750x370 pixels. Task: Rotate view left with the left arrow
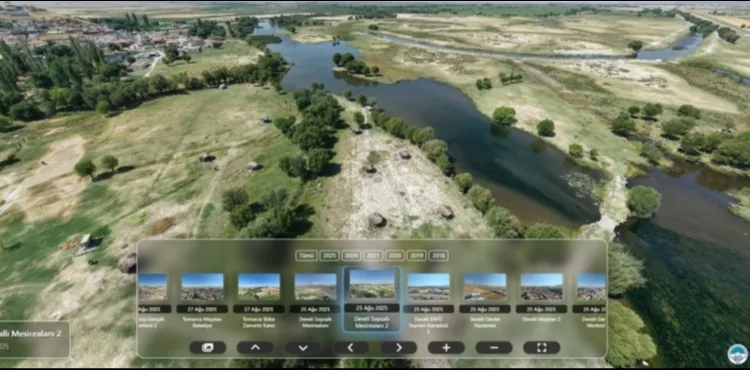click(351, 348)
